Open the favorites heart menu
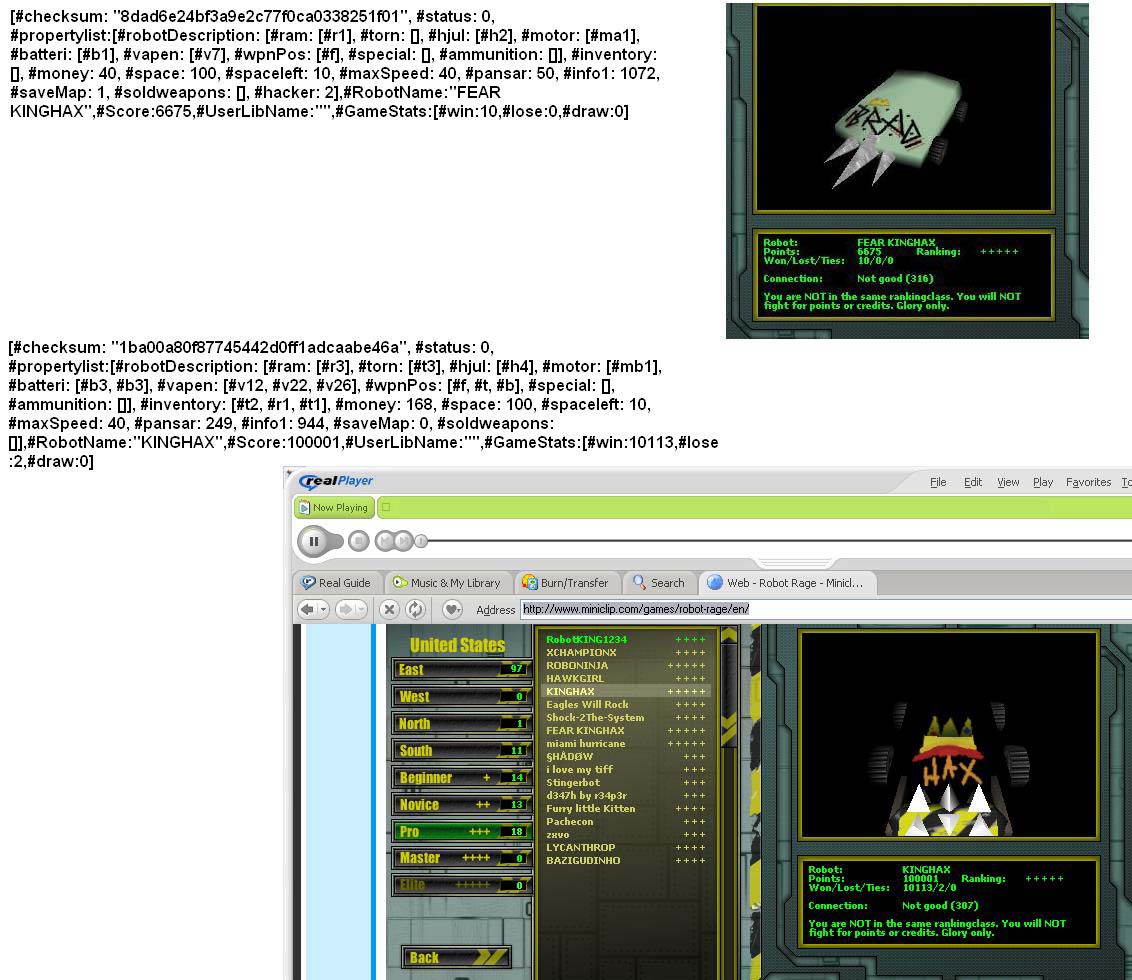 (452, 610)
